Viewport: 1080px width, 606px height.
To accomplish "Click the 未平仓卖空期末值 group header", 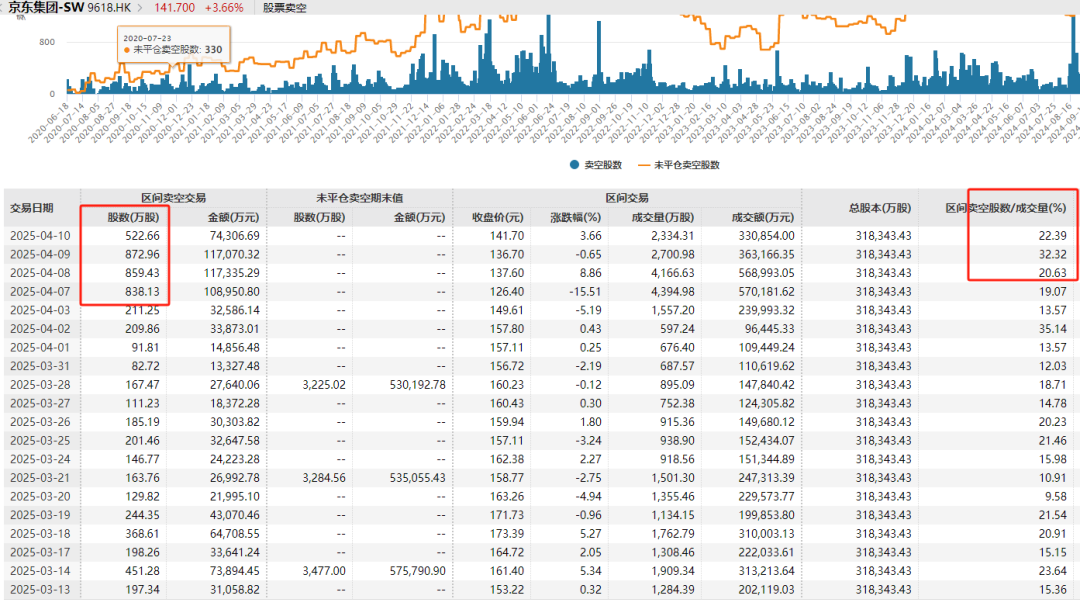I will [360, 198].
